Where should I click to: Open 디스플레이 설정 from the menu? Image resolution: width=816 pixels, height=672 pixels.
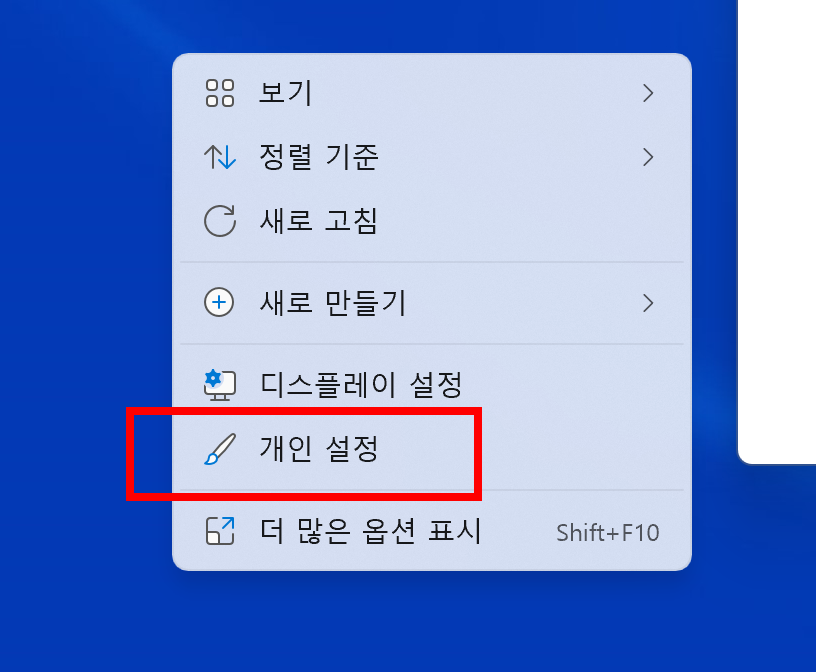[x=431, y=385]
